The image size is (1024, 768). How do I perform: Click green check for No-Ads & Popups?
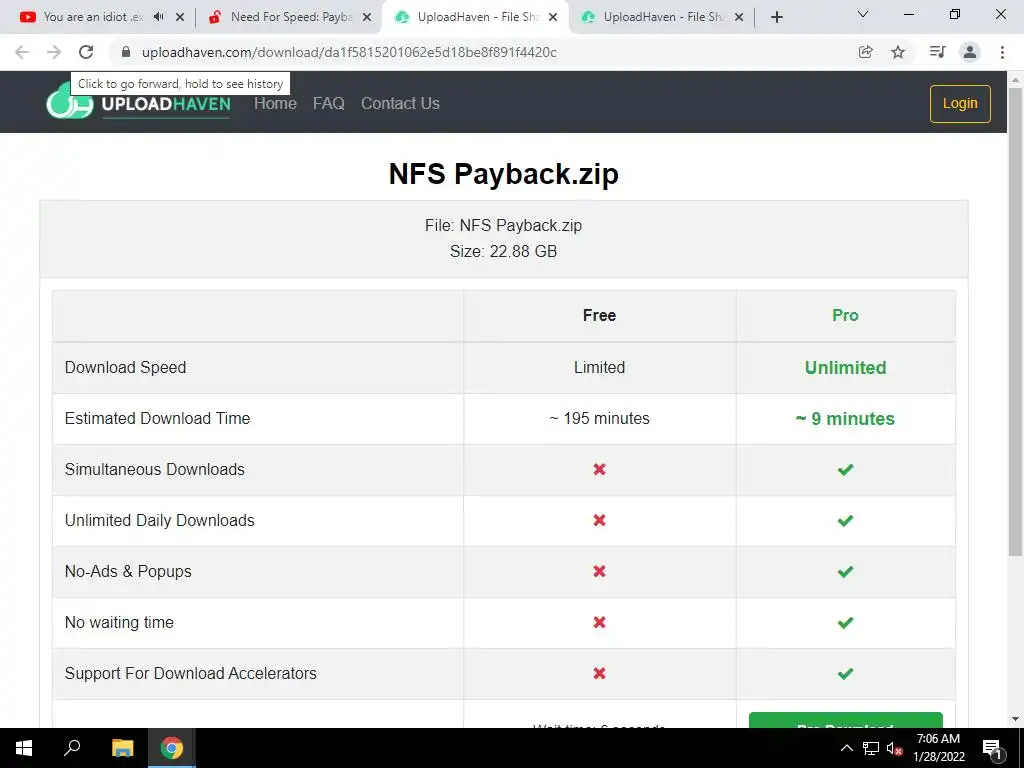845,571
